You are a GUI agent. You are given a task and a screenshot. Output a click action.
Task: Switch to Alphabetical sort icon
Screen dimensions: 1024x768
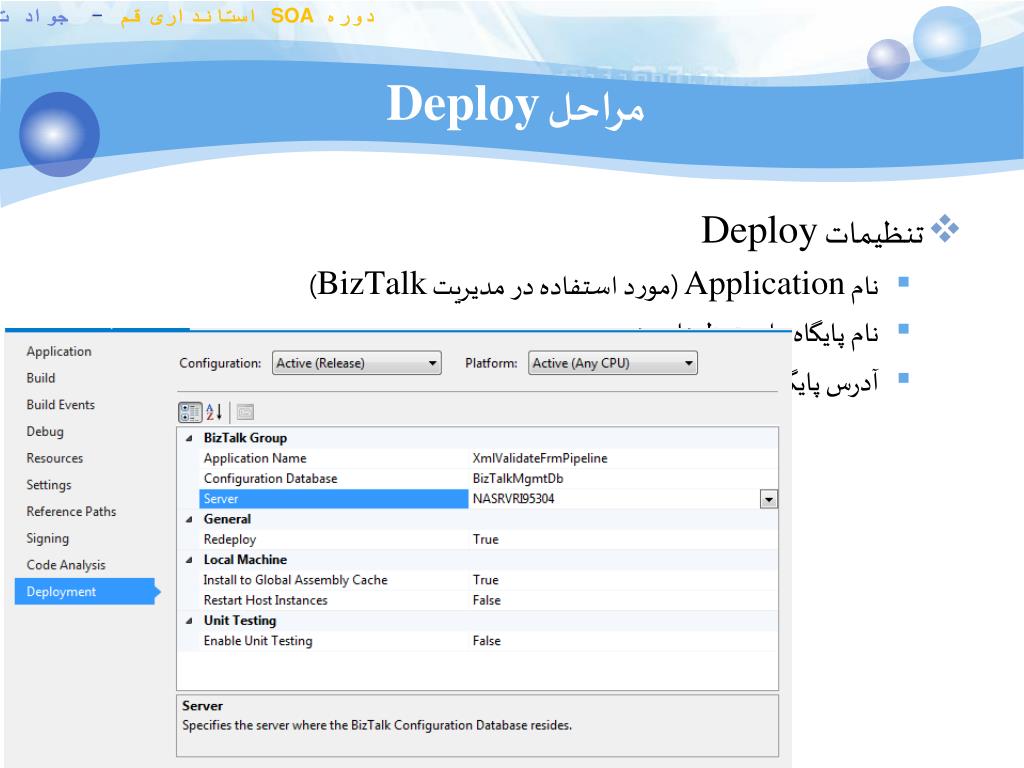214,412
